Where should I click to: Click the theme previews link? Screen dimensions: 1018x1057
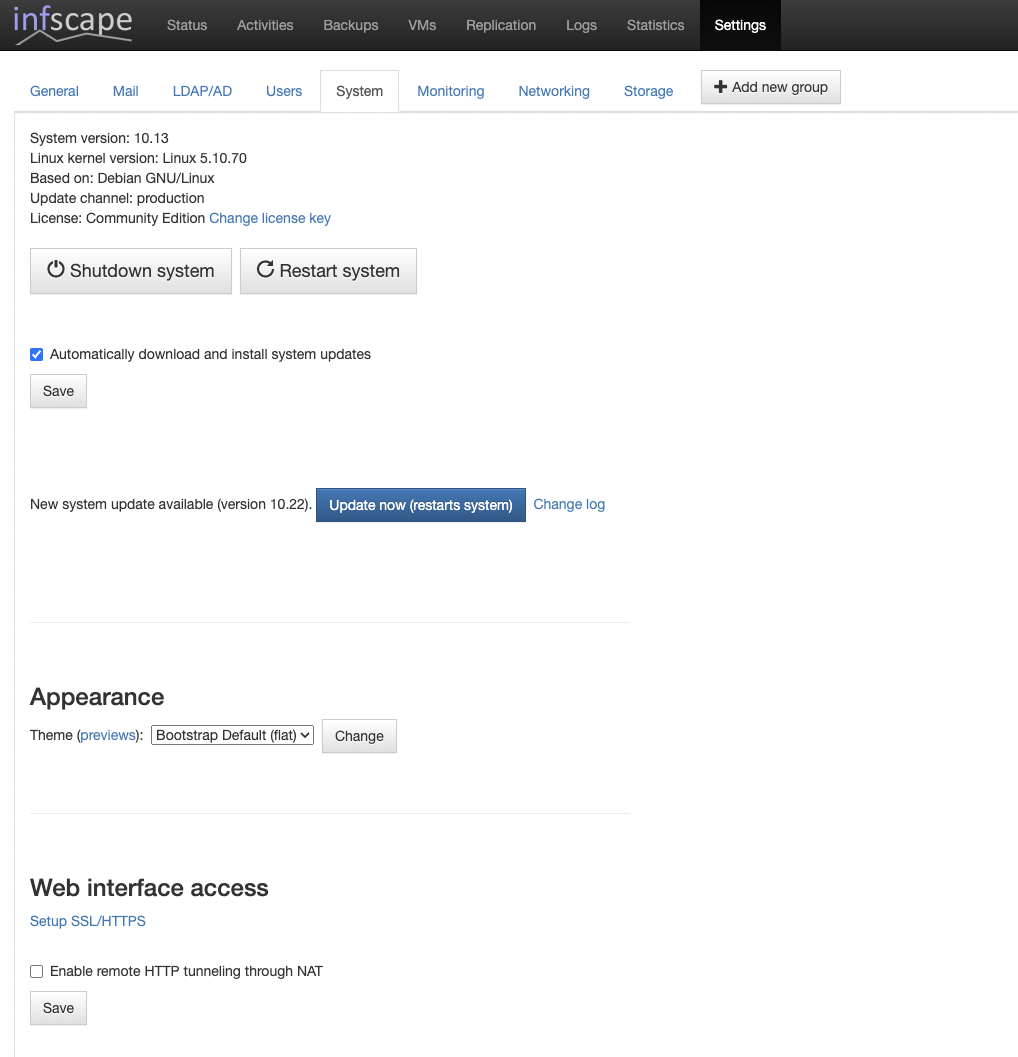tap(108, 735)
